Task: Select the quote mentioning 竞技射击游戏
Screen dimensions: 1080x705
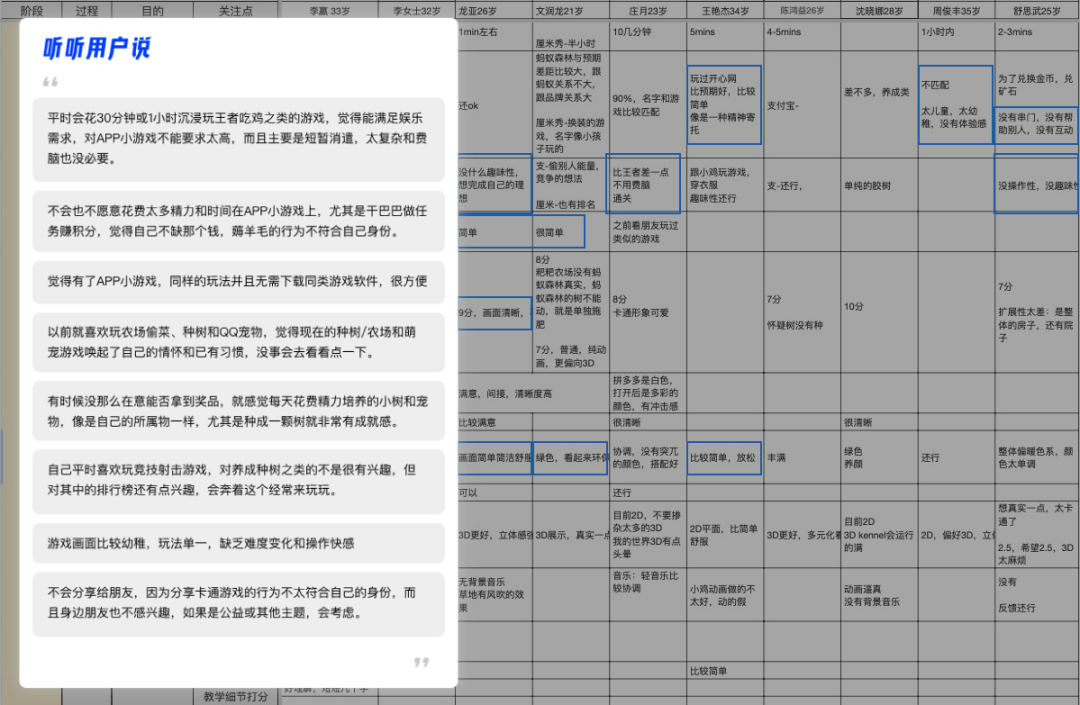Action: click(x=238, y=481)
